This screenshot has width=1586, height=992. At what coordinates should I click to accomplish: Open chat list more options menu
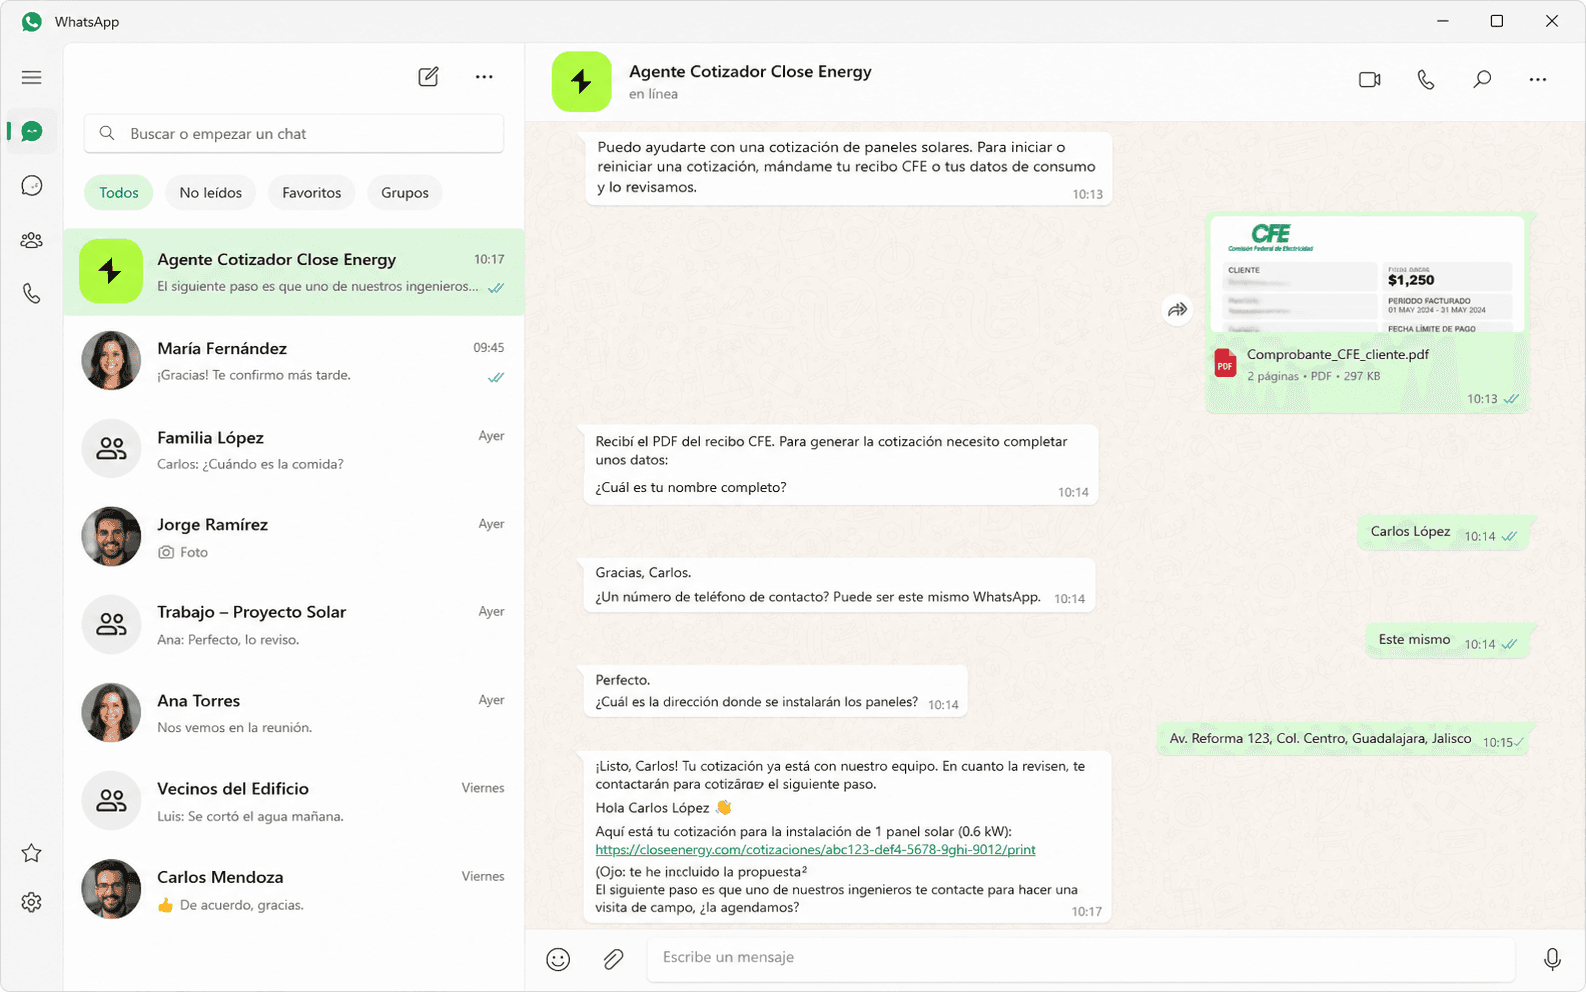point(484,77)
